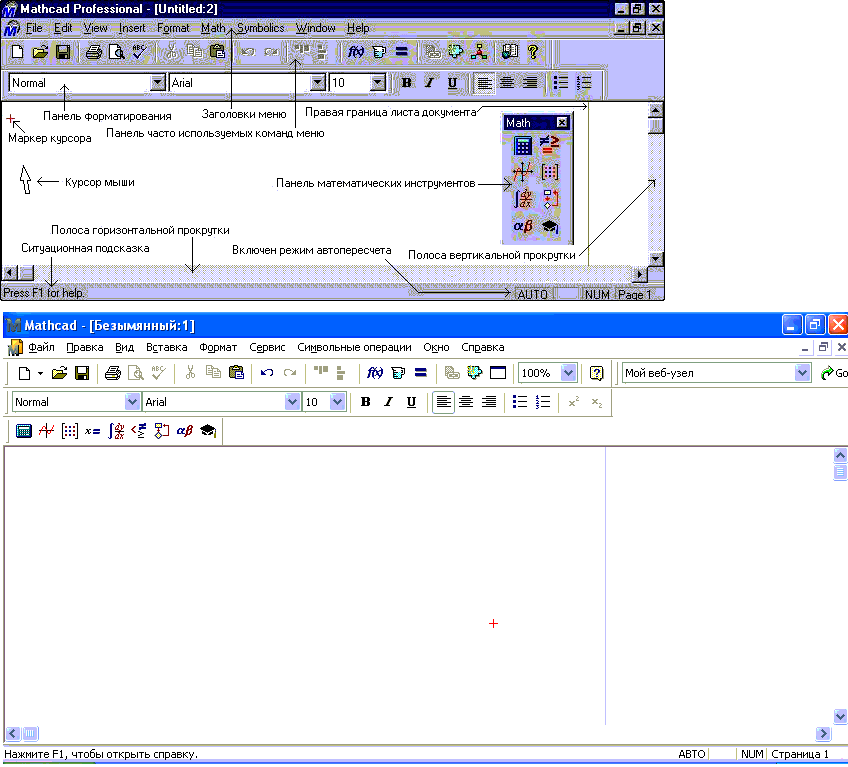Expand Arial font dropdown in Mathcad Professional window

click(317, 83)
